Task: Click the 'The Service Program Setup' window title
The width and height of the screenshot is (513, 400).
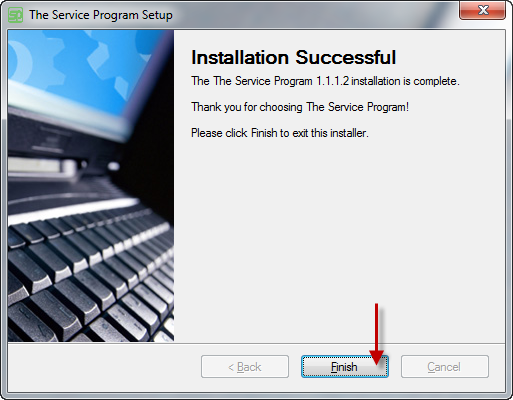Action: pos(101,15)
